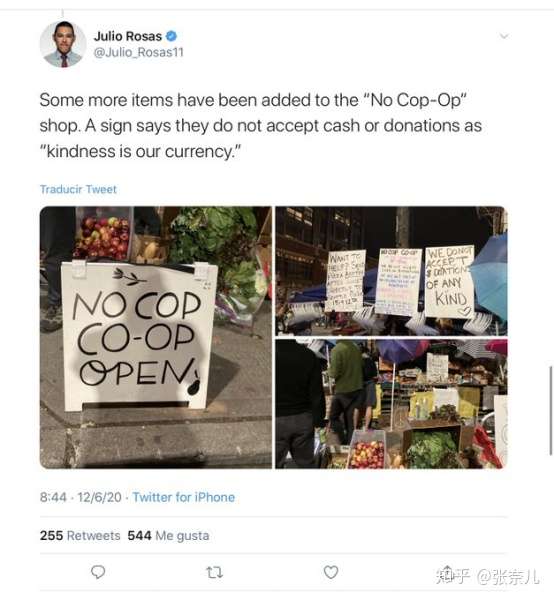Viewport: 554px width, 601px height.
Task: Open the photo of handwritten donation signs
Action: 391,271
